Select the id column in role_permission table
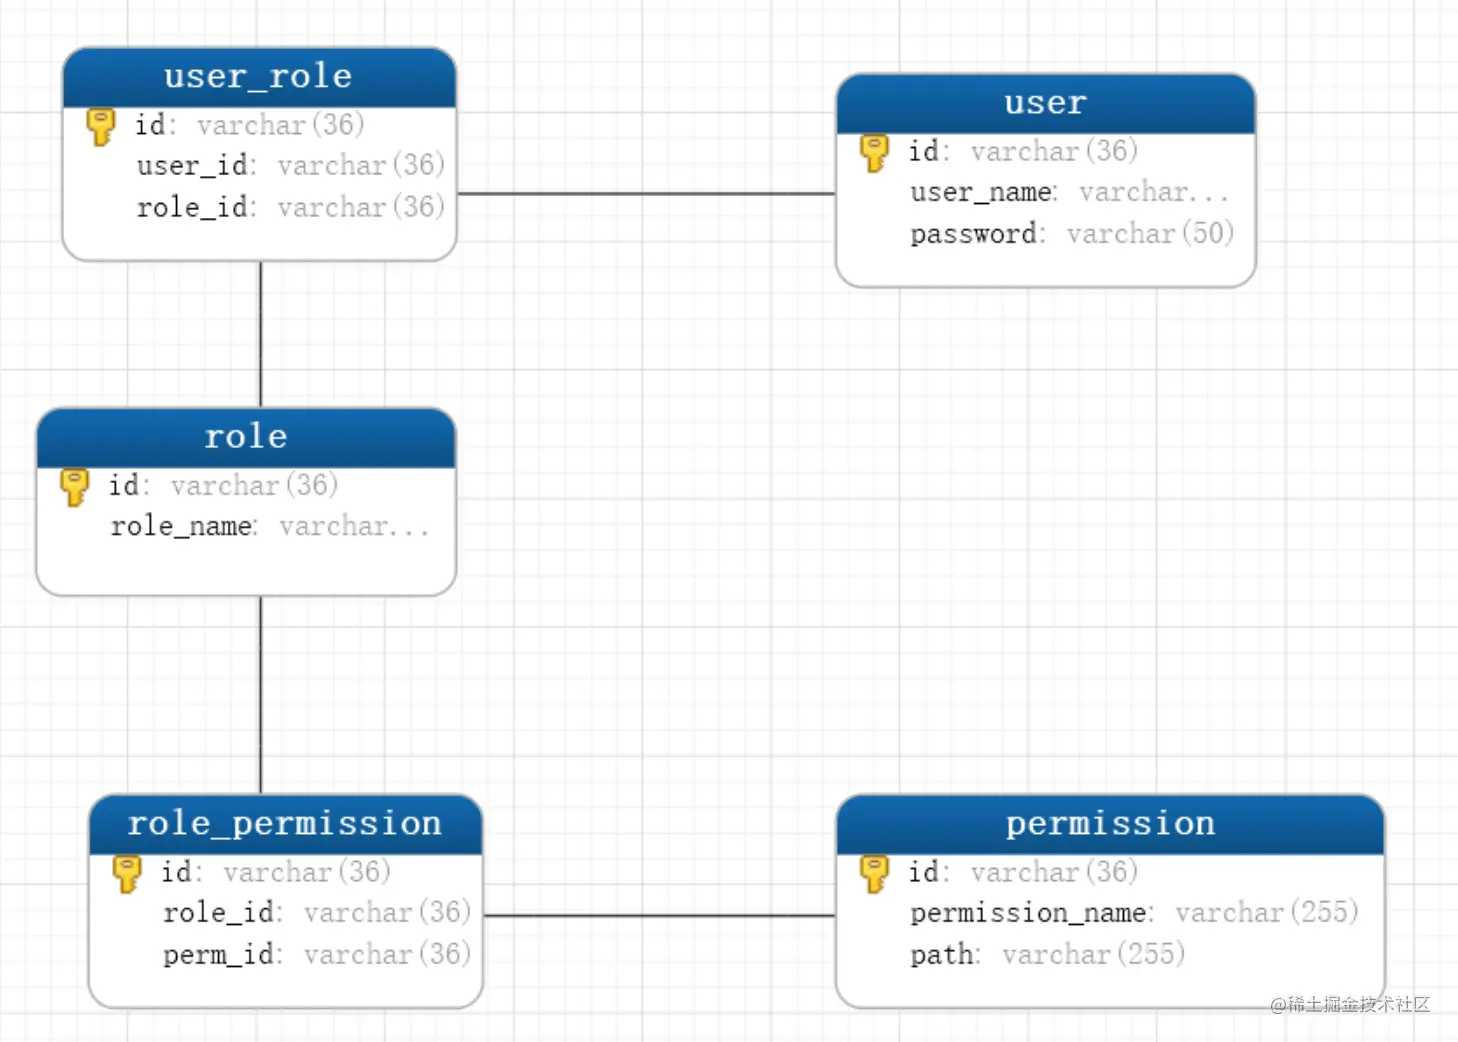 [276, 872]
